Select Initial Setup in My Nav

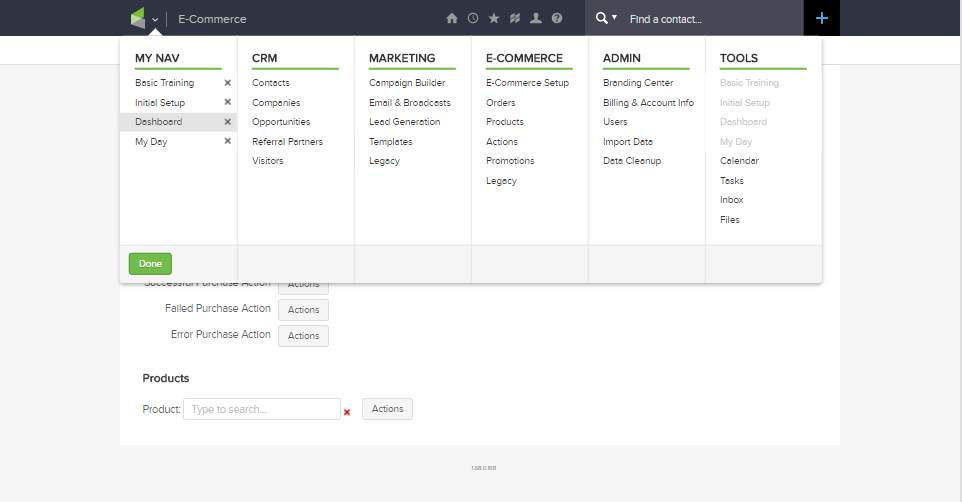160,102
